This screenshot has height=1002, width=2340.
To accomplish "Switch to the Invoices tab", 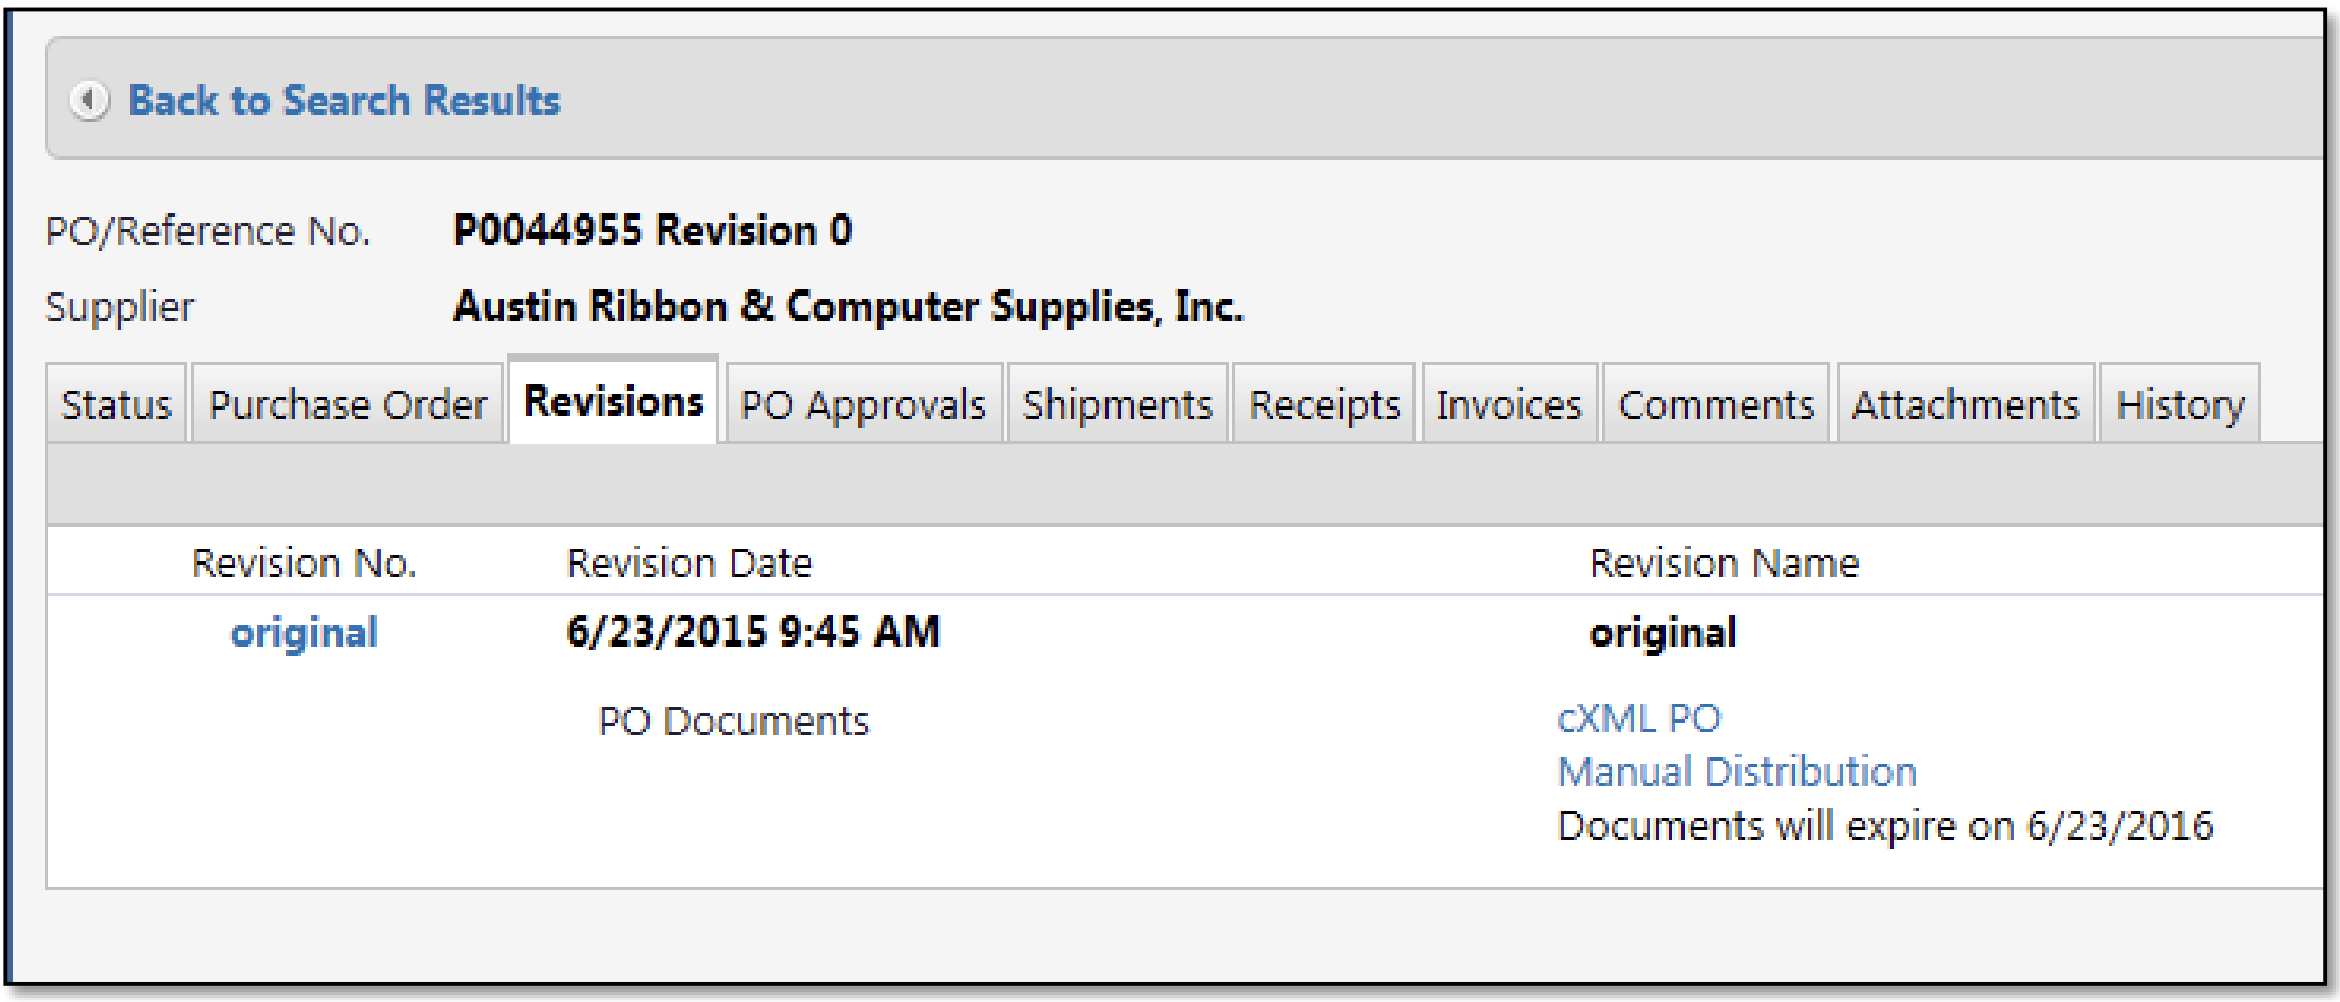I will (1509, 405).
